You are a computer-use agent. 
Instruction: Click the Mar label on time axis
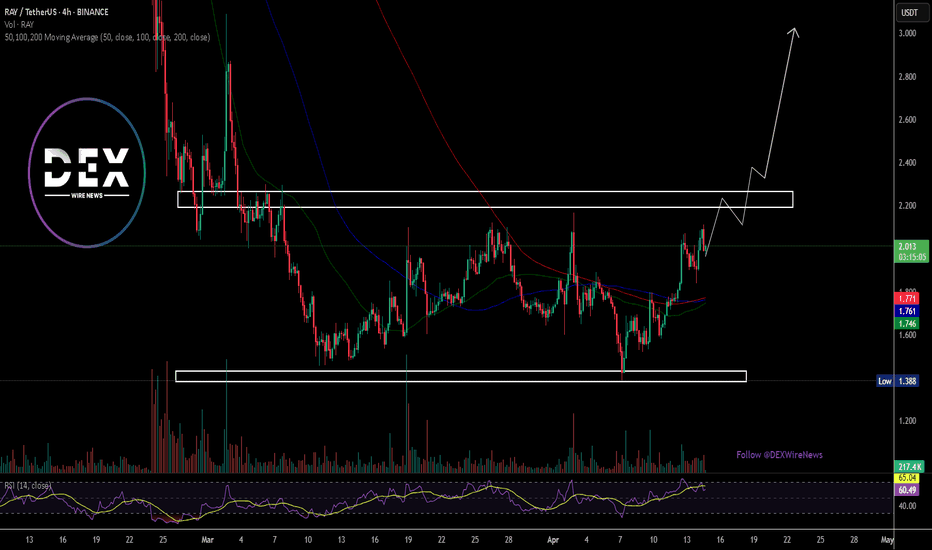click(207, 540)
